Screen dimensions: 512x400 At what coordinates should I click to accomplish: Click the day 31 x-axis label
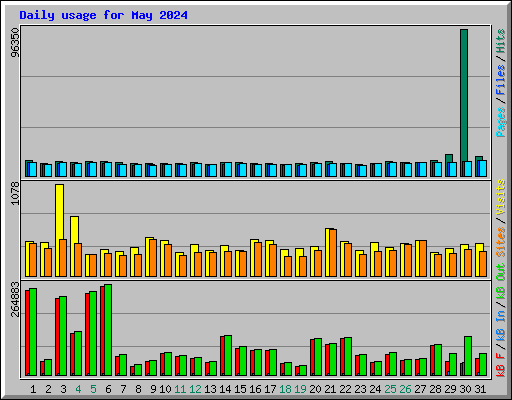(x=480, y=389)
